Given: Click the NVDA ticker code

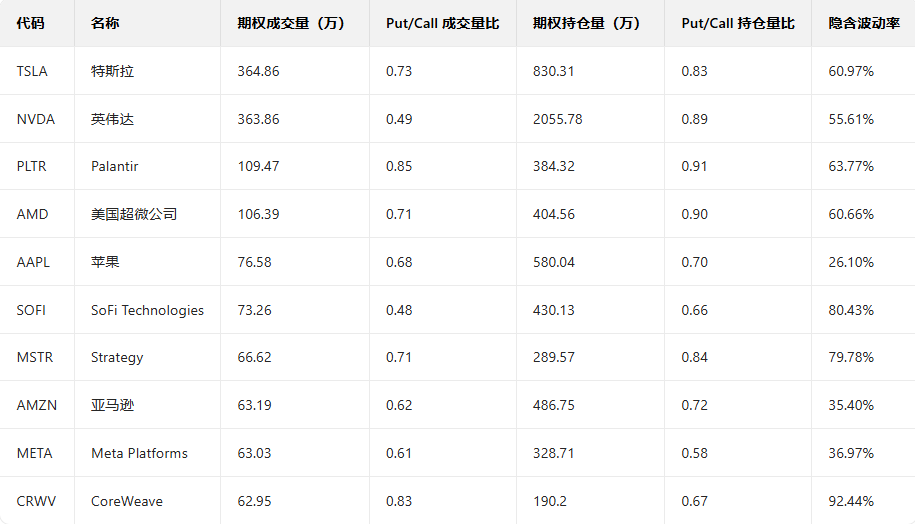Looking at the screenshot, I should click(x=35, y=119).
